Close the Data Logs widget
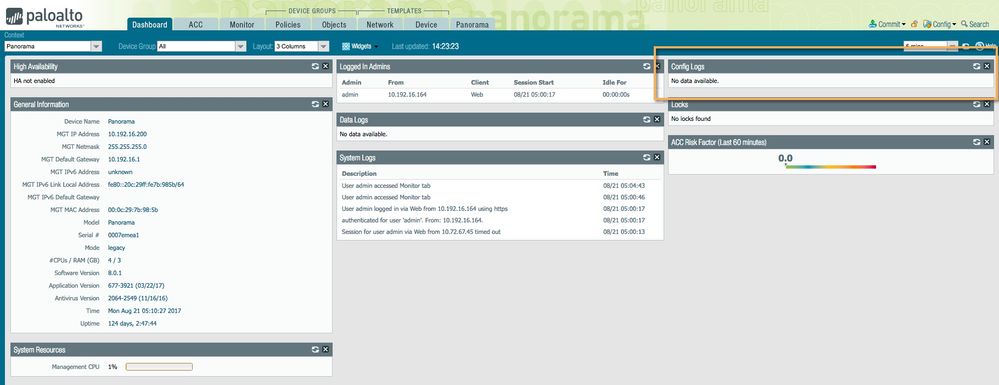Viewport: 999px width, 385px height. click(657, 119)
